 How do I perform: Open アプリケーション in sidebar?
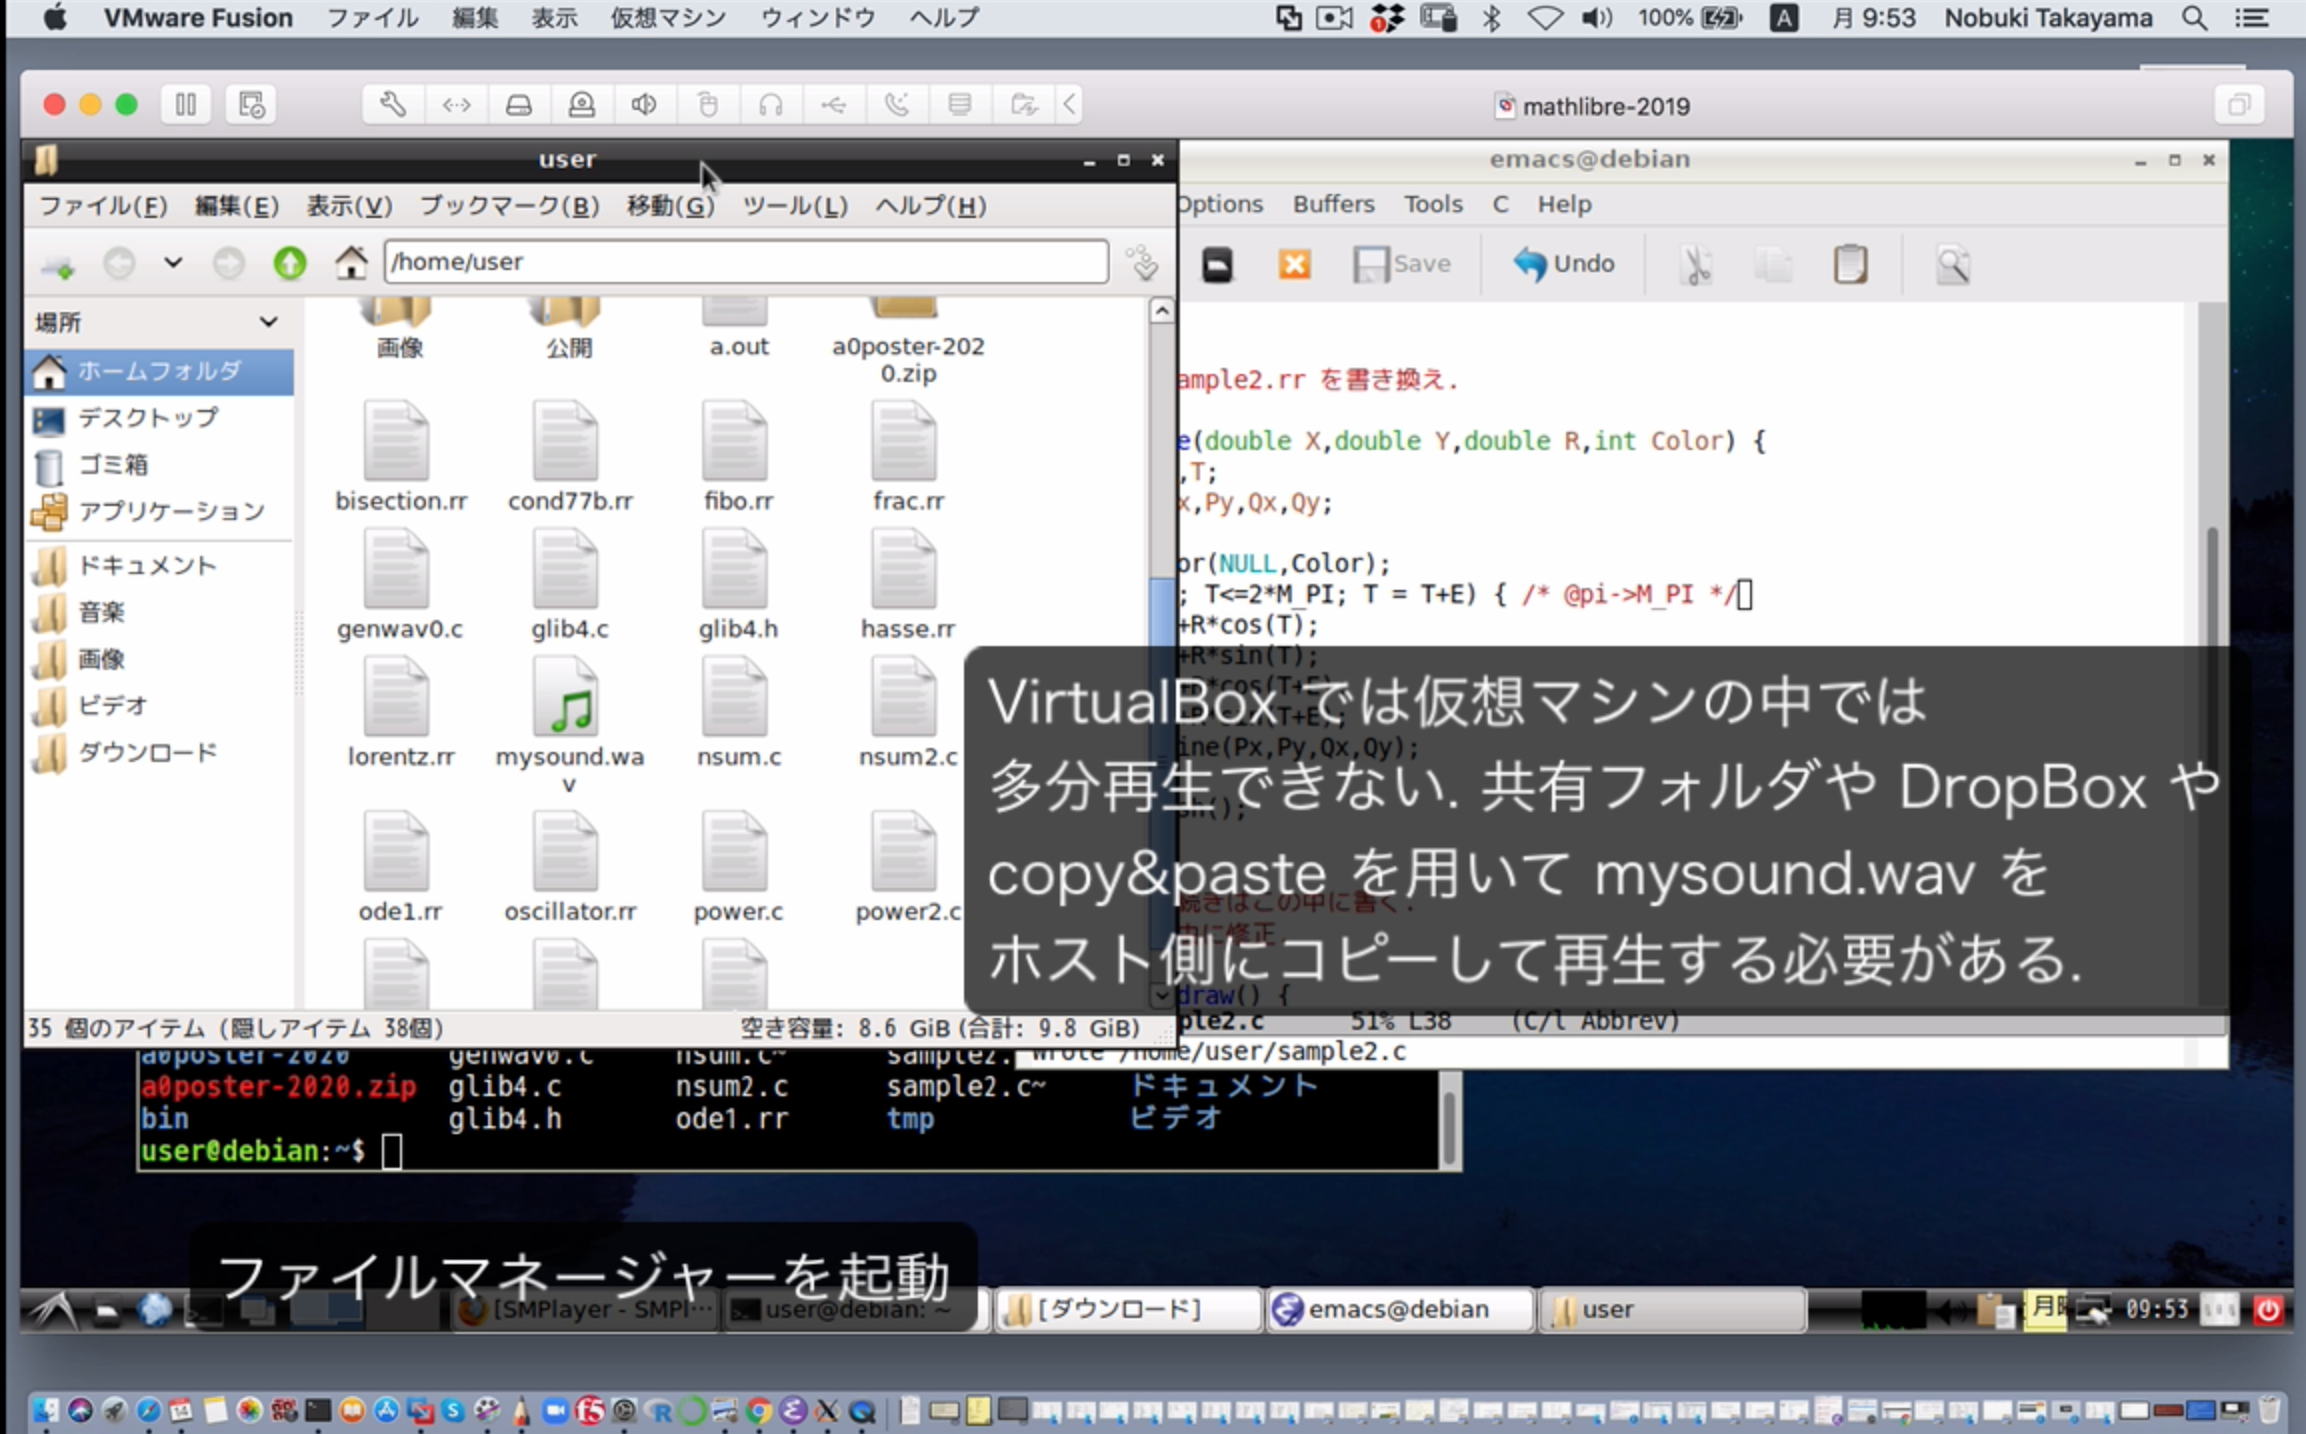(x=159, y=512)
